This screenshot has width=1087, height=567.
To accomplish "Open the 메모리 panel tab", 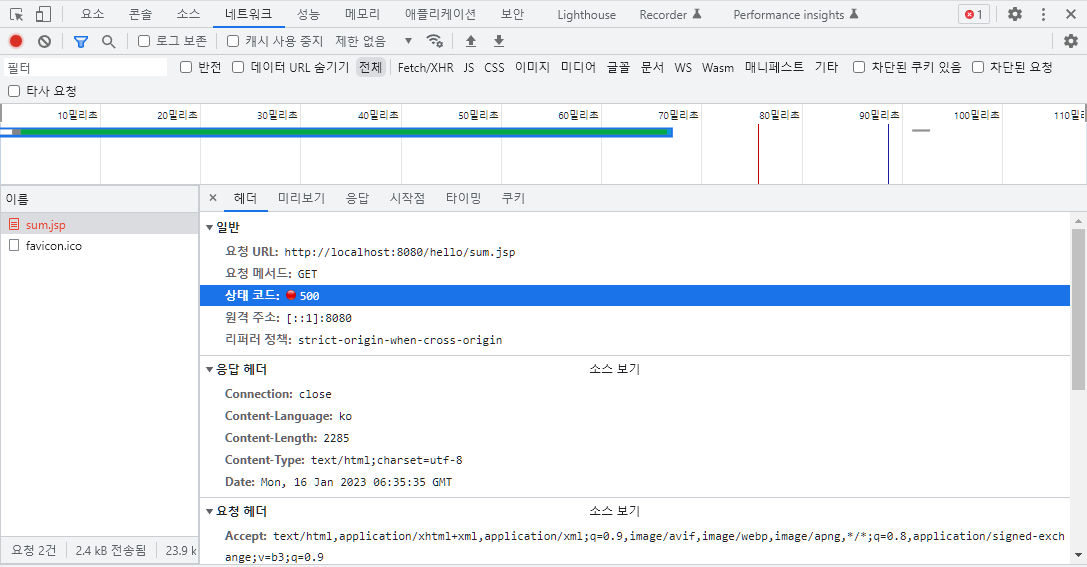I will (363, 14).
